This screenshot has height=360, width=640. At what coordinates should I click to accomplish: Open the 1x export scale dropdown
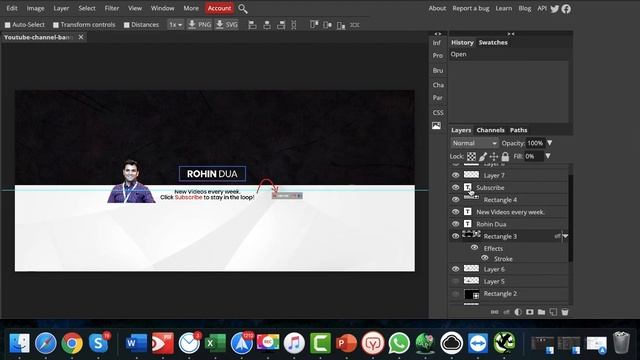(176, 24)
